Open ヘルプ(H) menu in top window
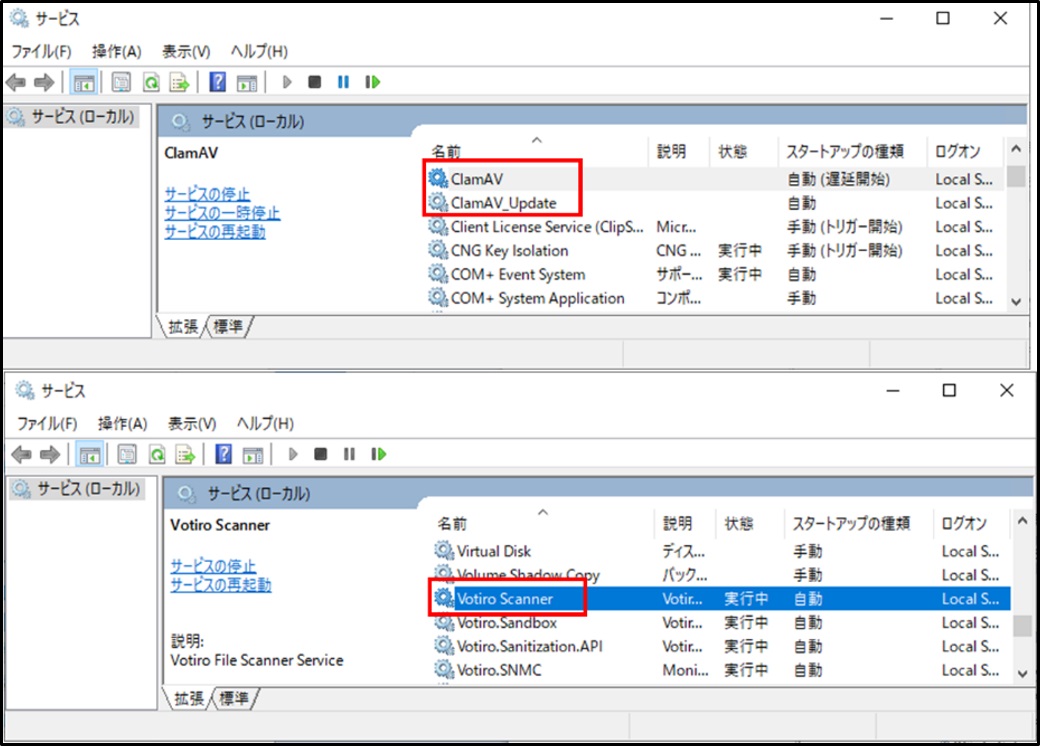 pos(259,52)
